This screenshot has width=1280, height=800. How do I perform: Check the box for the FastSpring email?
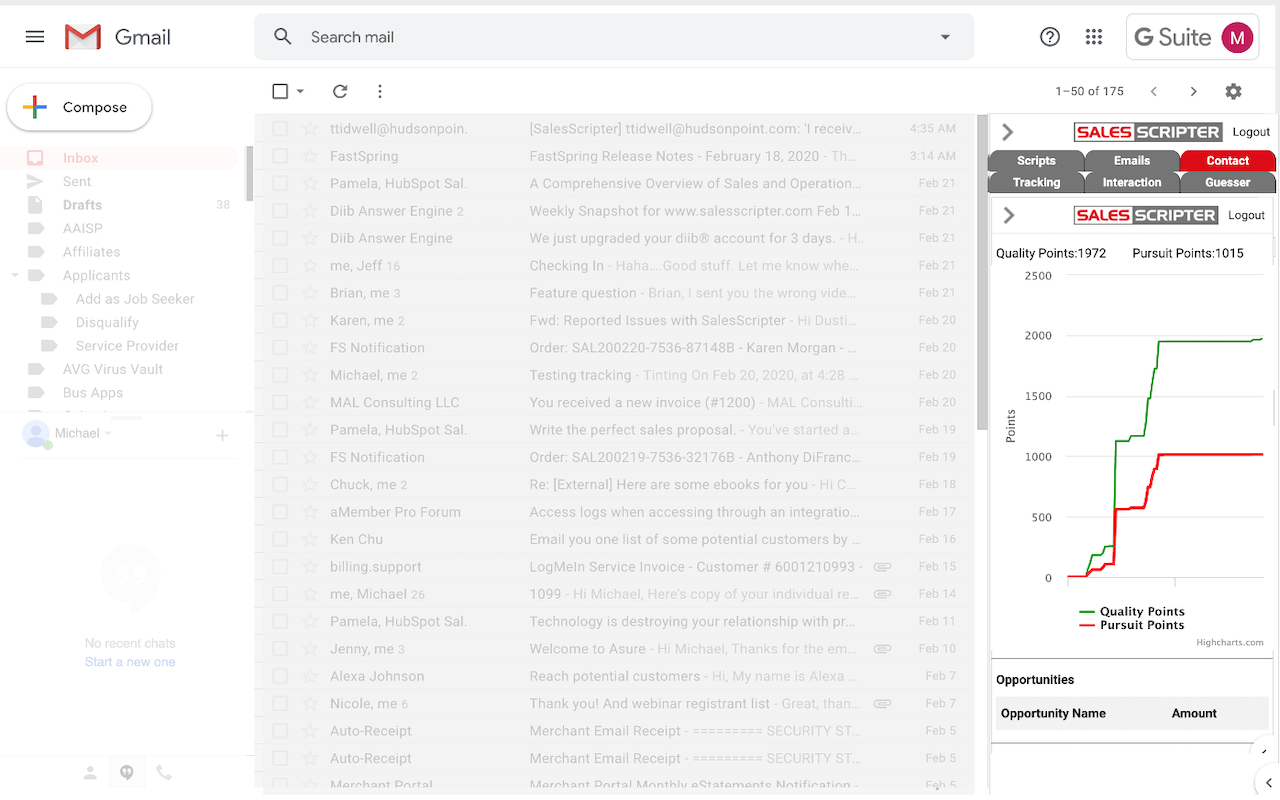tap(280, 156)
